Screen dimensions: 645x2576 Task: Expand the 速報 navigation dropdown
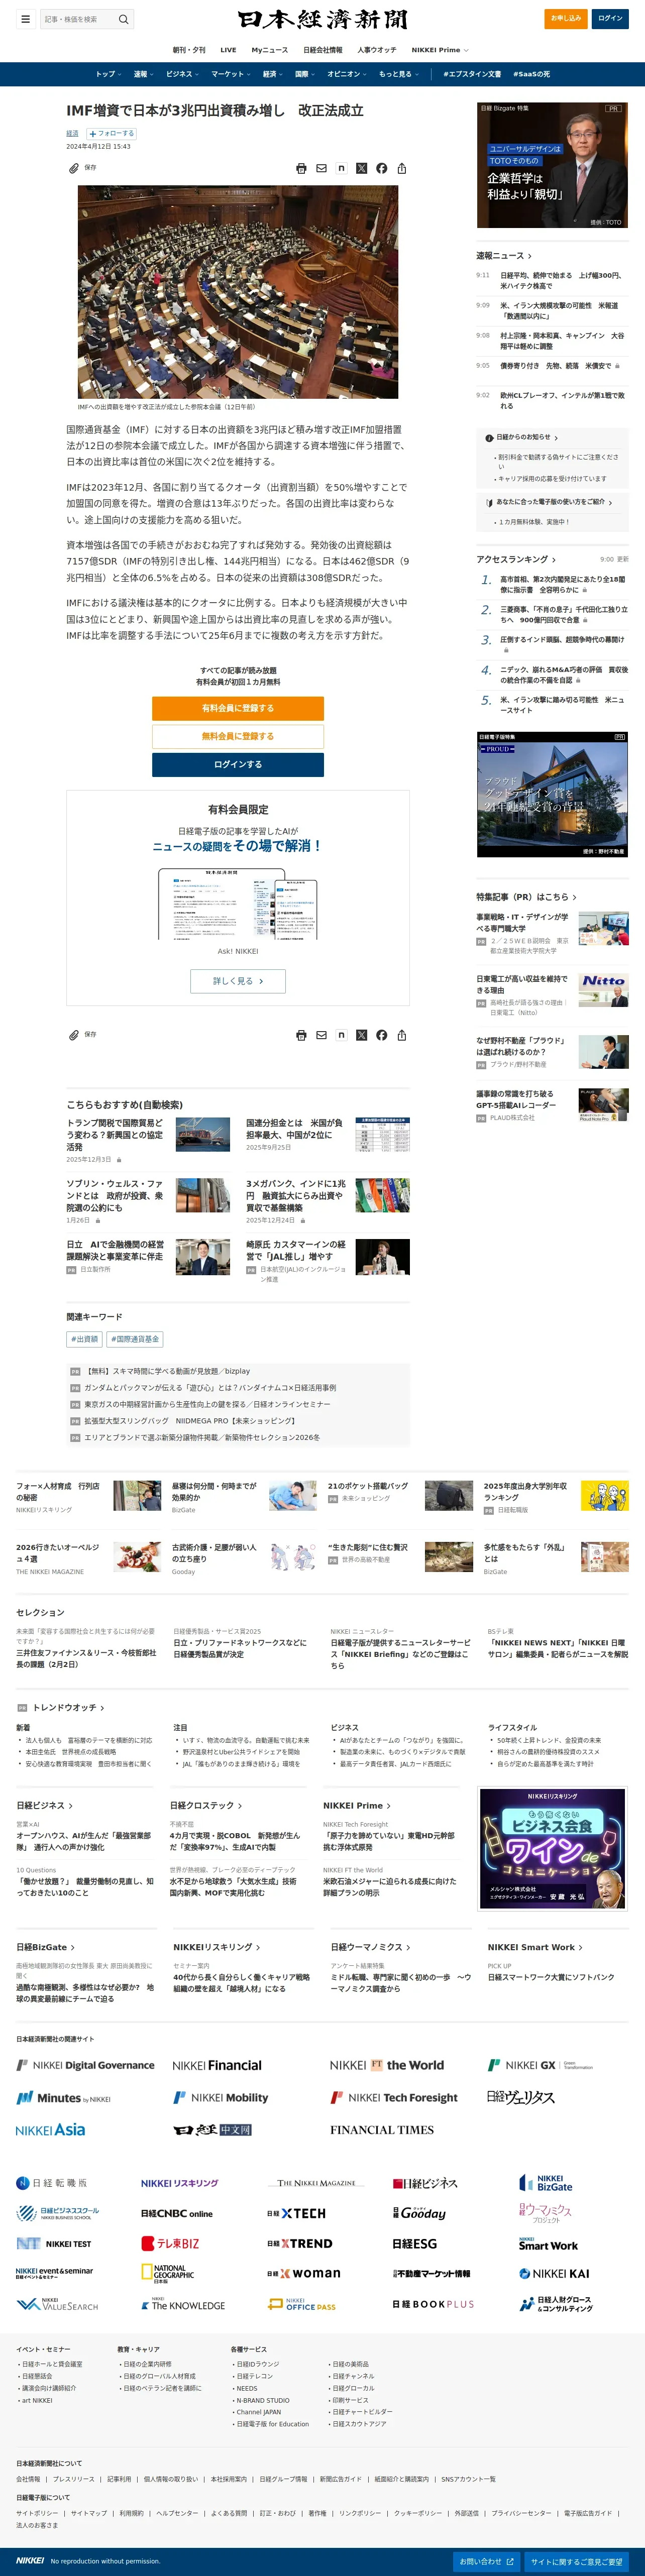(x=143, y=74)
